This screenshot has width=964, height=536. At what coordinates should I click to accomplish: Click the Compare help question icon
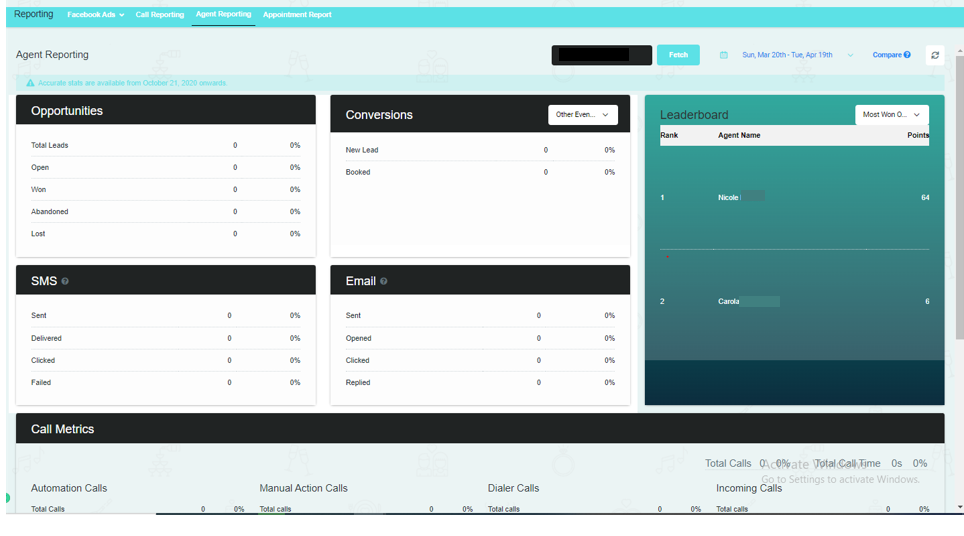pos(907,55)
